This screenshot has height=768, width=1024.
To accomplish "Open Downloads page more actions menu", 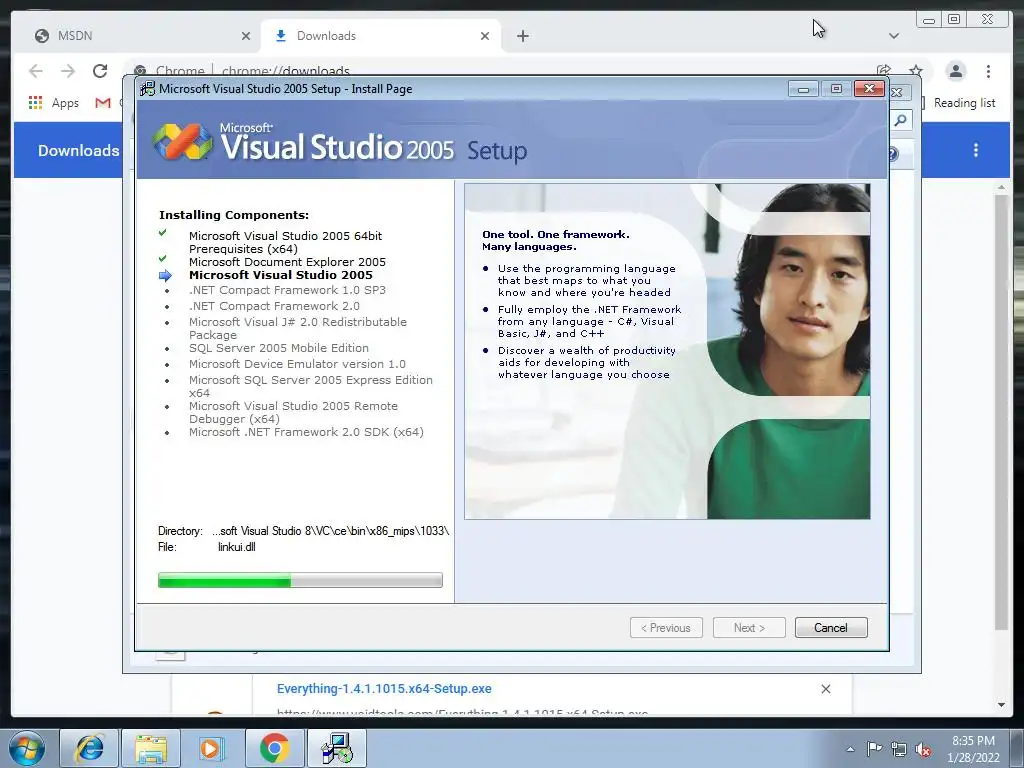I will point(976,150).
